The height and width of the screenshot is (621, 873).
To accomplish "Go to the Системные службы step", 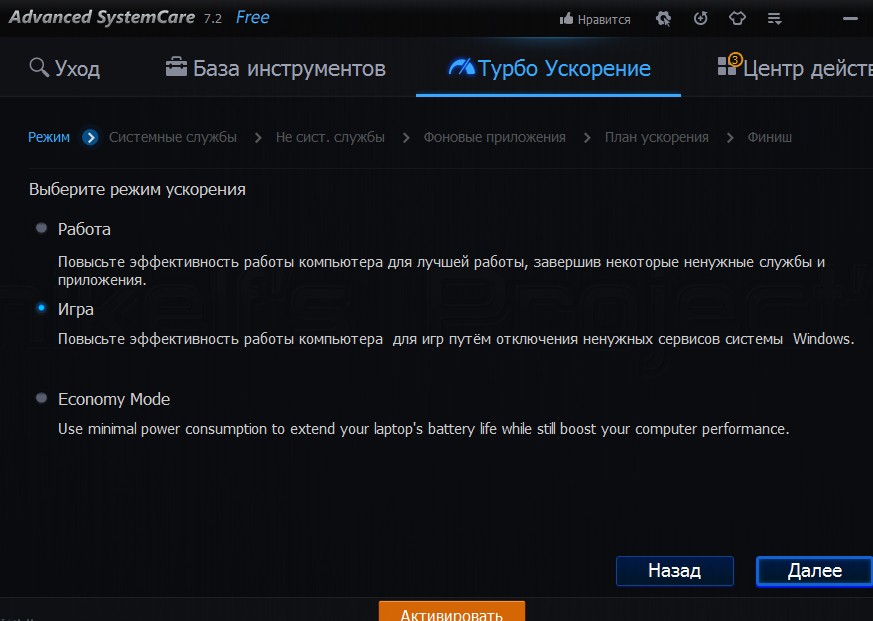I will click(173, 138).
